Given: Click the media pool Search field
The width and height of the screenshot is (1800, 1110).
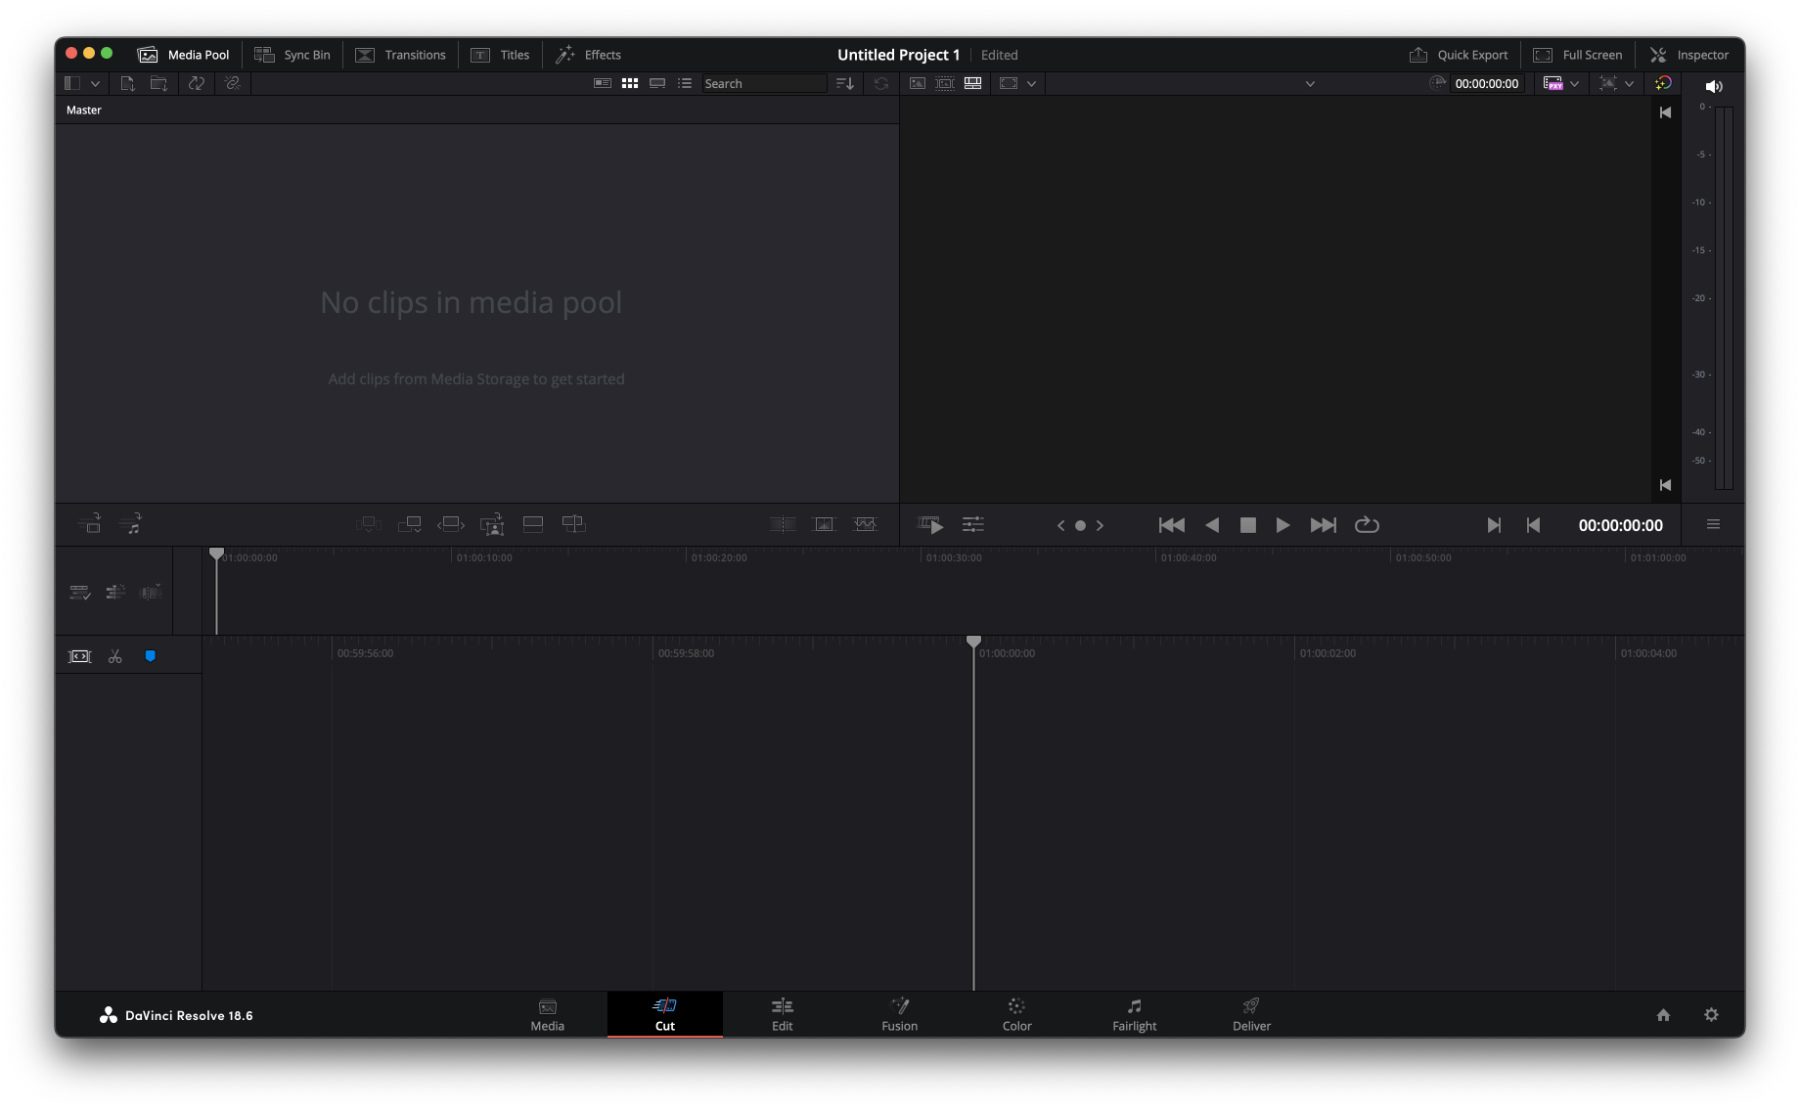Looking at the screenshot, I should (x=763, y=84).
